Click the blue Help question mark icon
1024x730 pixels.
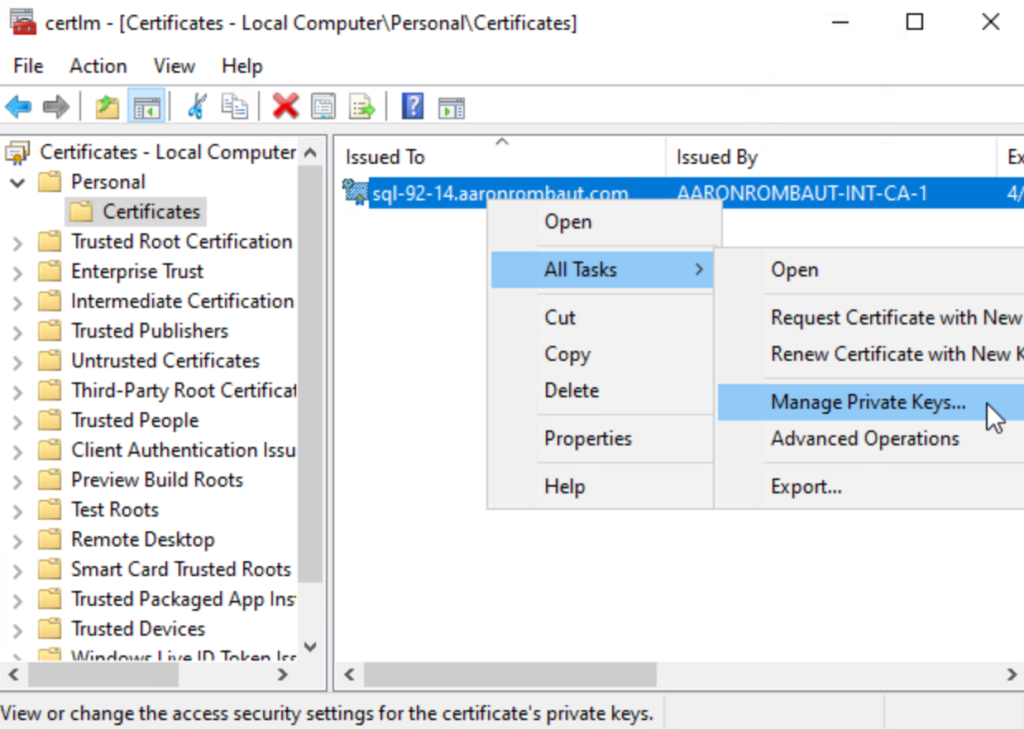412,106
